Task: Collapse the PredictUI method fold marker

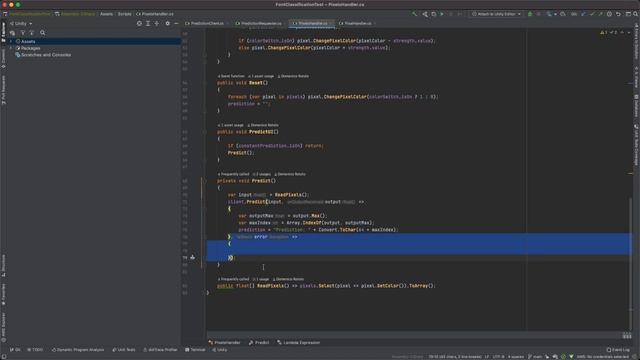Action: (x=205, y=132)
